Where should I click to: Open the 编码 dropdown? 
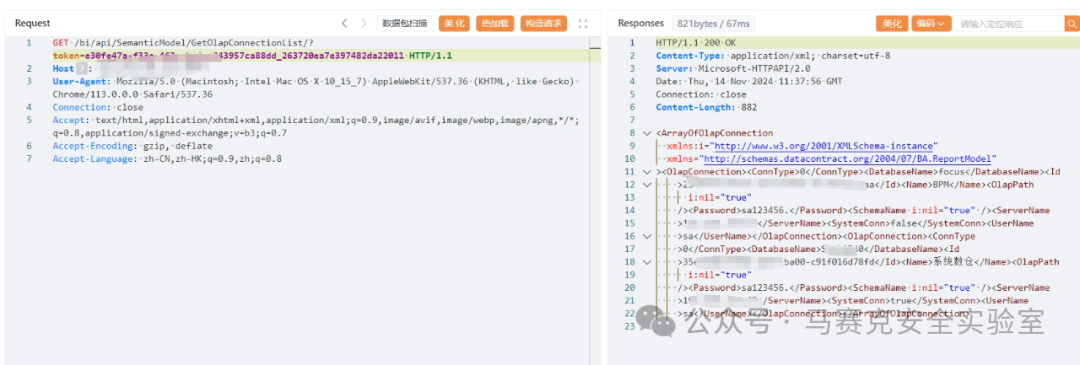click(x=932, y=23)
